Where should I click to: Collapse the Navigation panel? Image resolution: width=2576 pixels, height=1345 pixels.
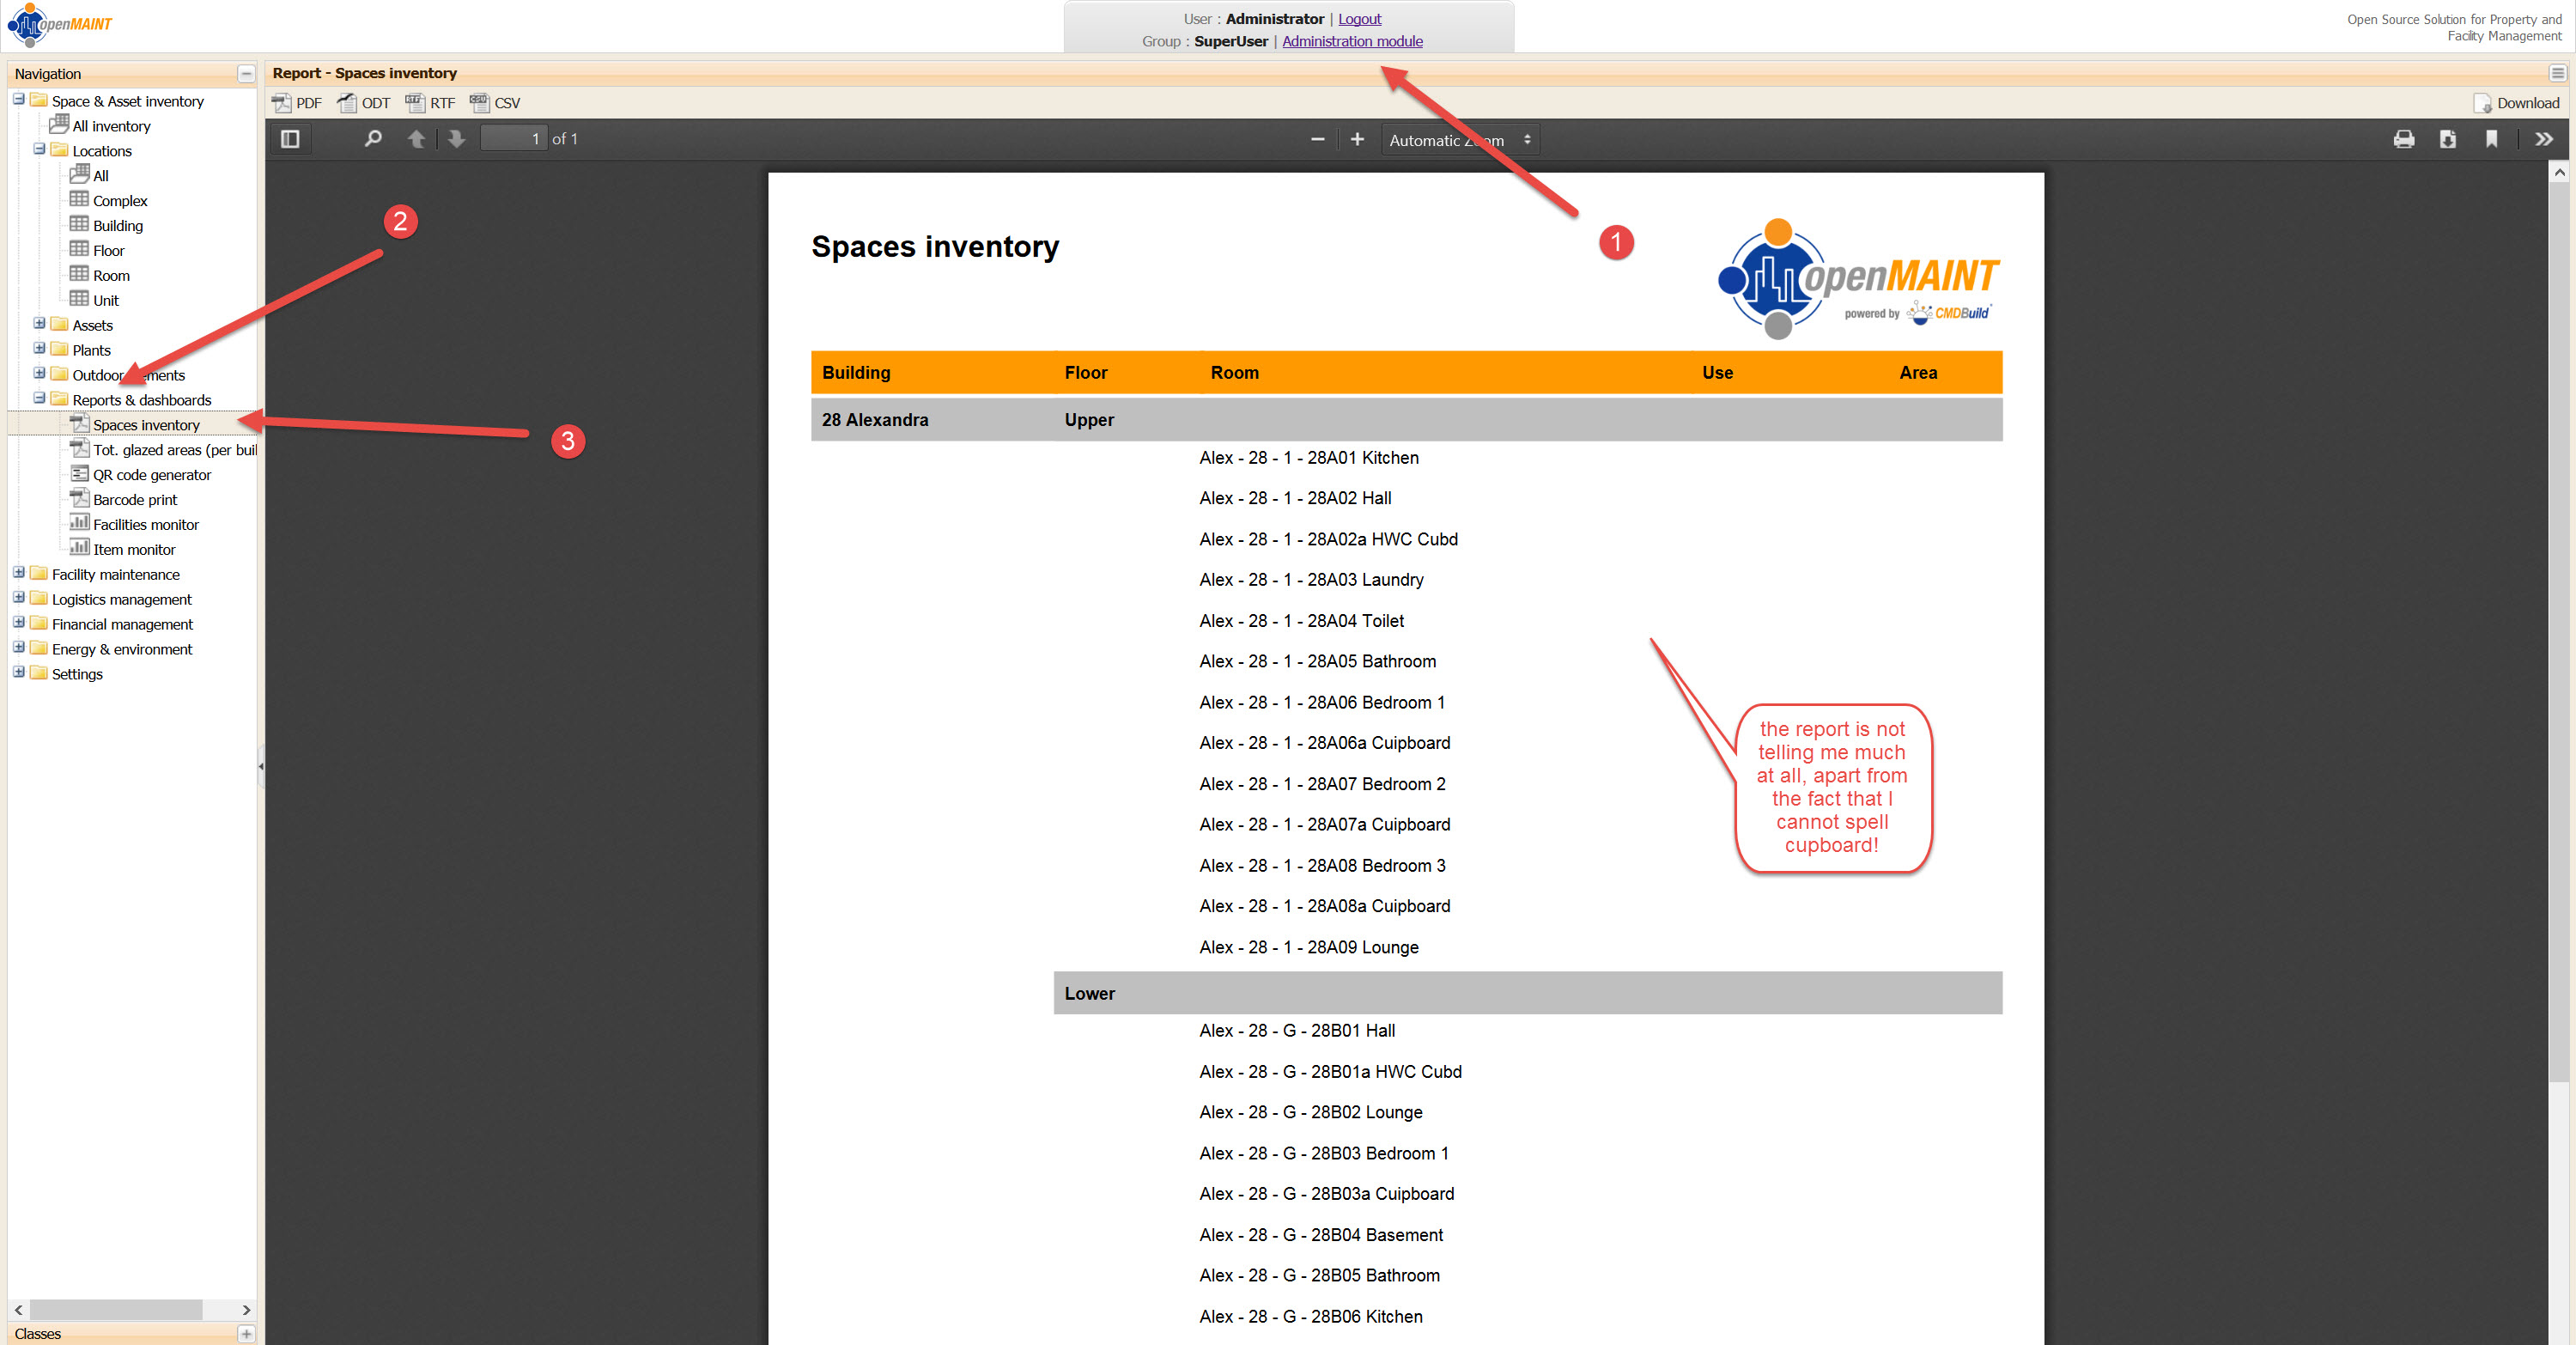coord(245,74)
